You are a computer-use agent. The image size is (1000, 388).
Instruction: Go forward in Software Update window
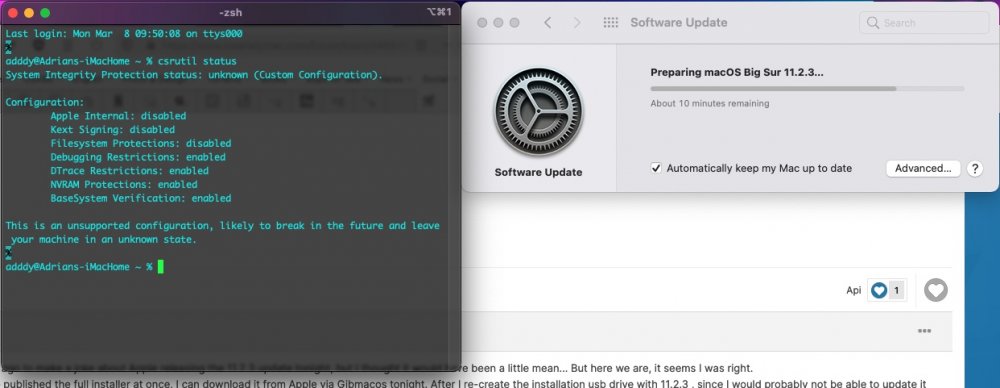click(x=577, y=23)
